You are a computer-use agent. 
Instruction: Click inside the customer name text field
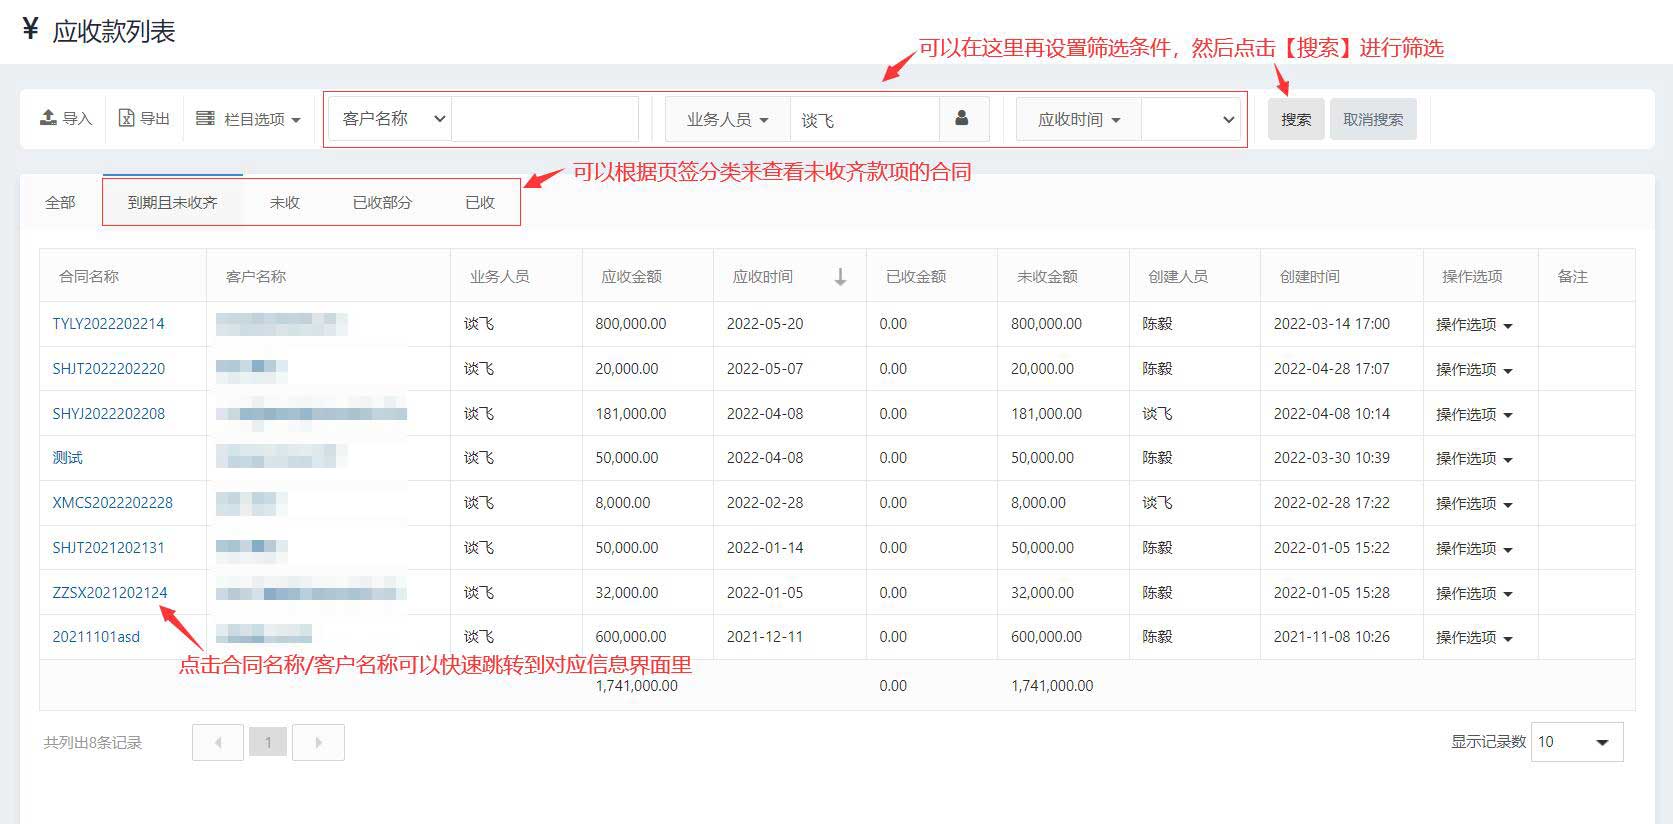(x=544, y=119)
